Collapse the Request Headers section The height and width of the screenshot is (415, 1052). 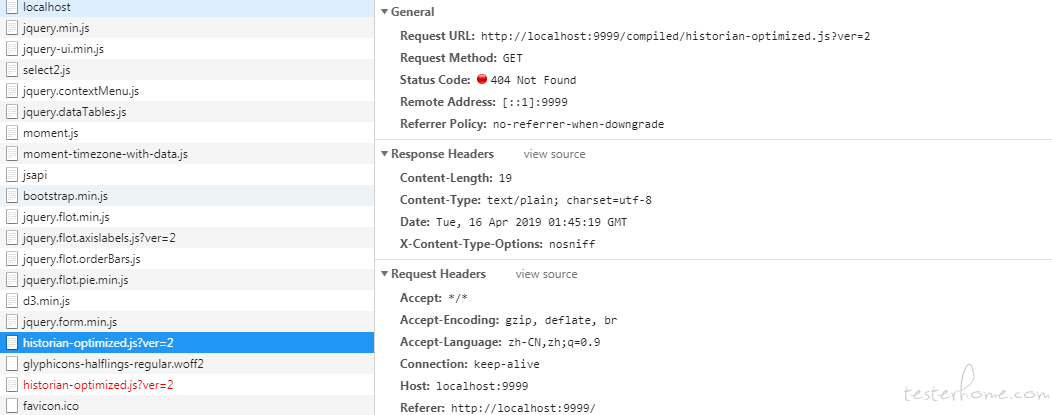pyautogui.click(x=384, y=274)
